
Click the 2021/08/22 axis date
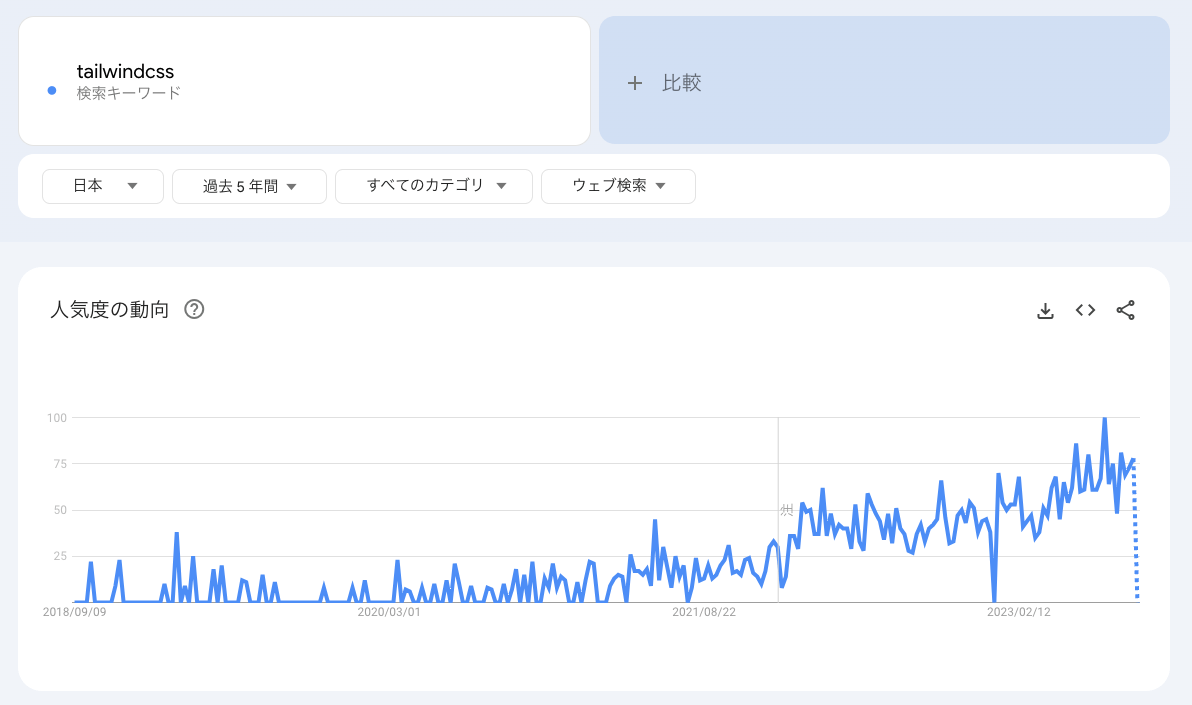(704, 612)
